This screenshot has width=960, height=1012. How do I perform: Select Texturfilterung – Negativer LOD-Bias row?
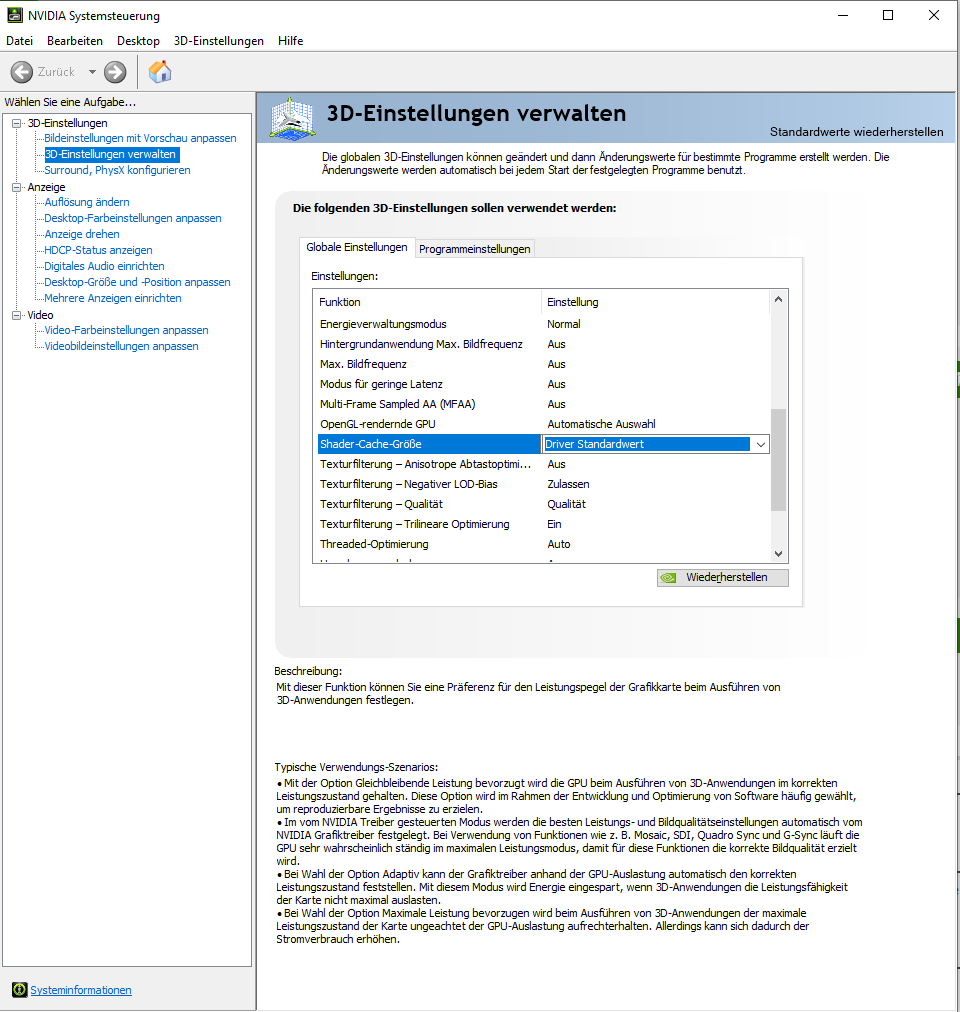(x=544, y=484)
